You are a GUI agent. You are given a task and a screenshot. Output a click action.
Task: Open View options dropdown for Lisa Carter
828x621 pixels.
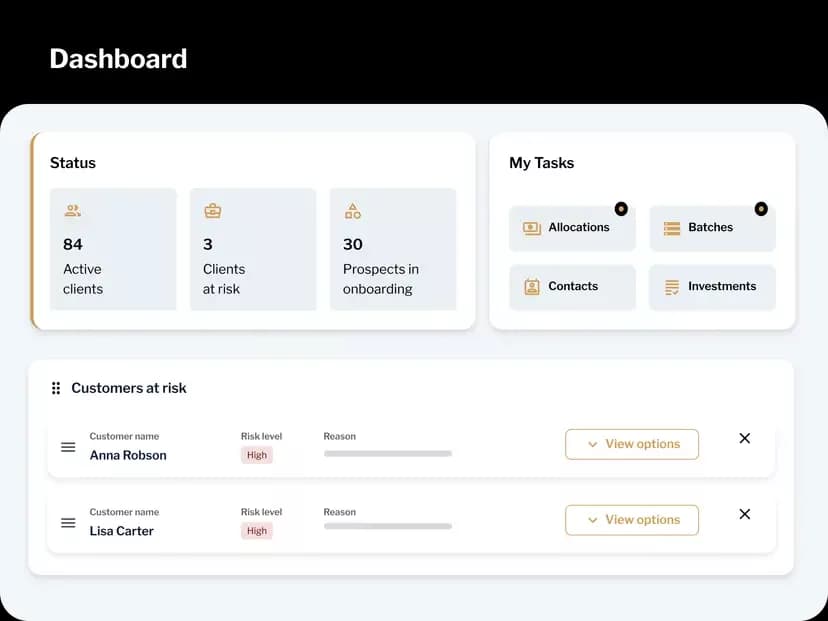coord(632,520)
